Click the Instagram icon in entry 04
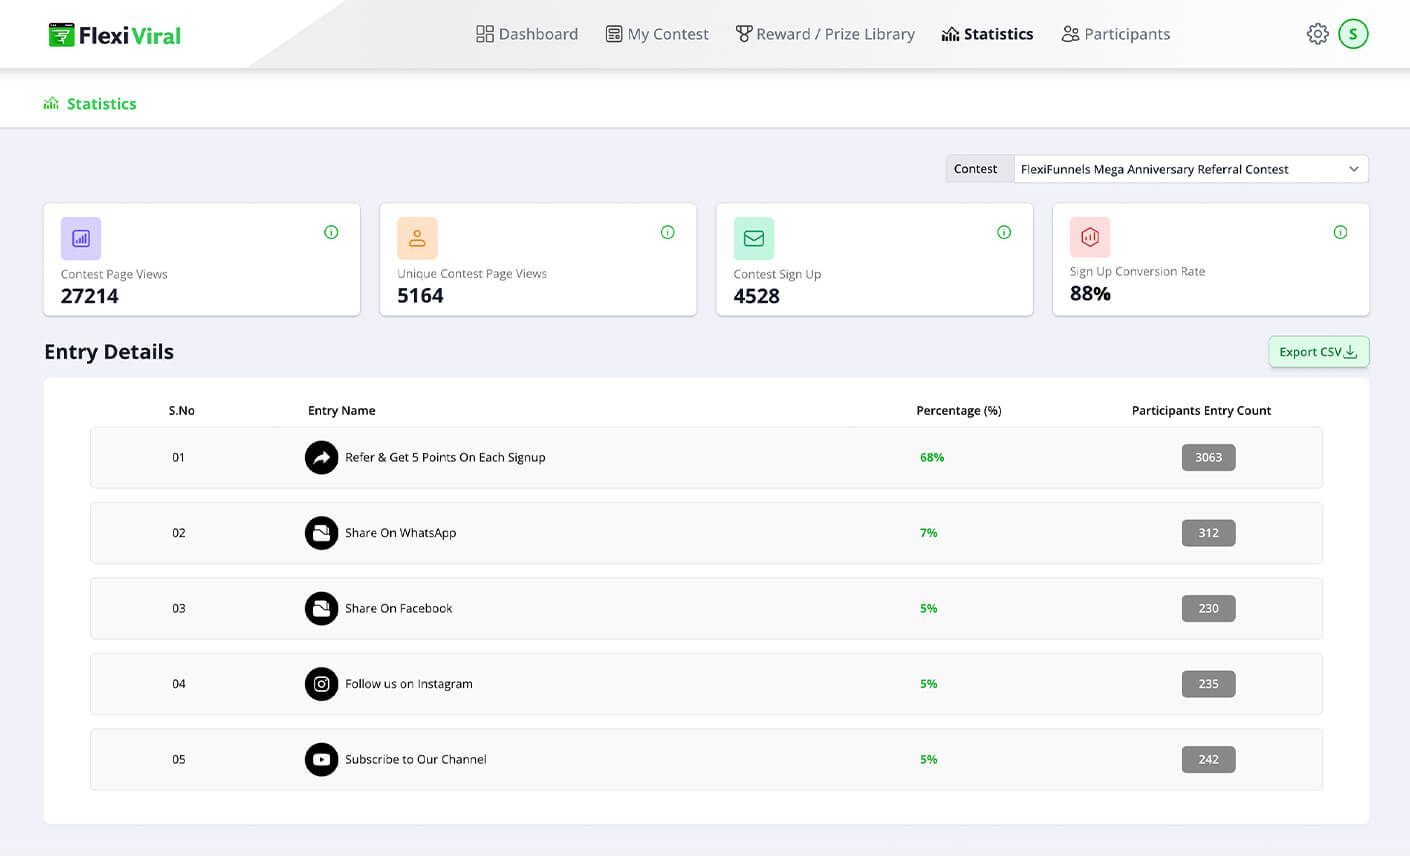 [x=321, y=684]
